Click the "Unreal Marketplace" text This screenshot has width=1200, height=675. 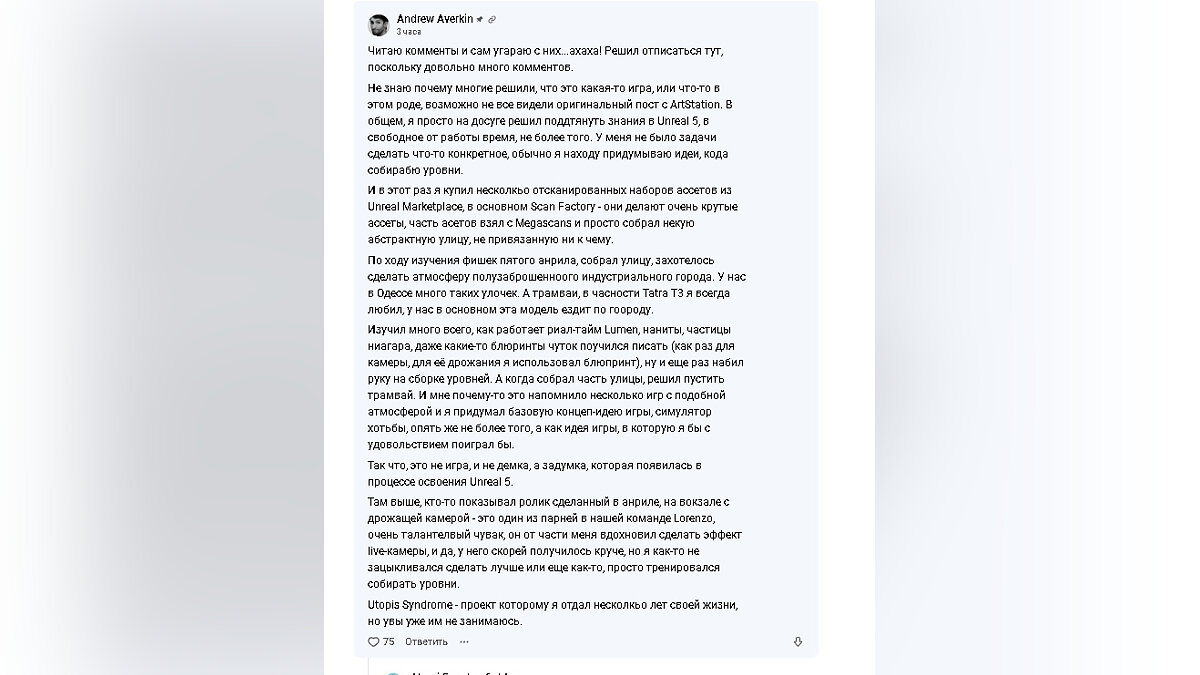[x=406, y=207]
